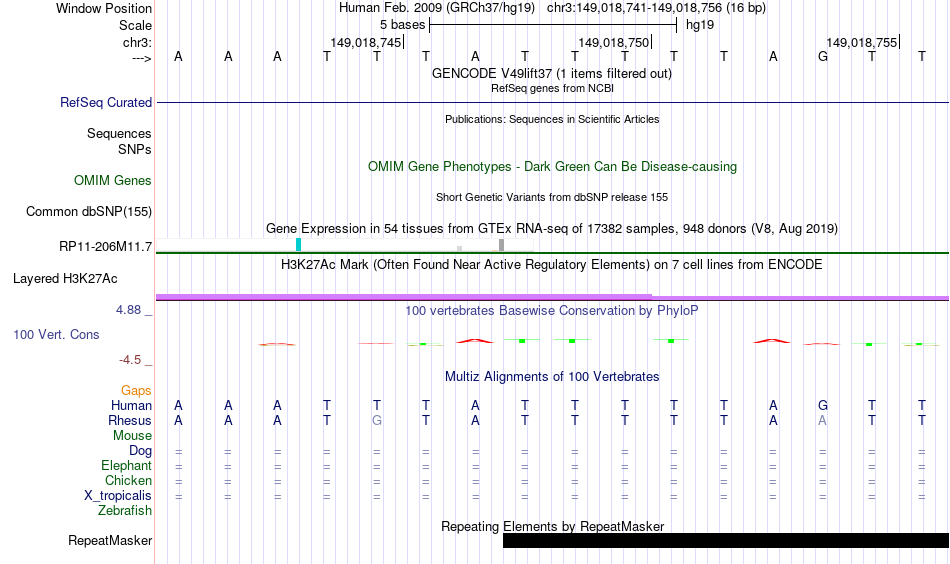Click the SNPs track label
This screenshot has width=950, height=564.
(135, 150)
